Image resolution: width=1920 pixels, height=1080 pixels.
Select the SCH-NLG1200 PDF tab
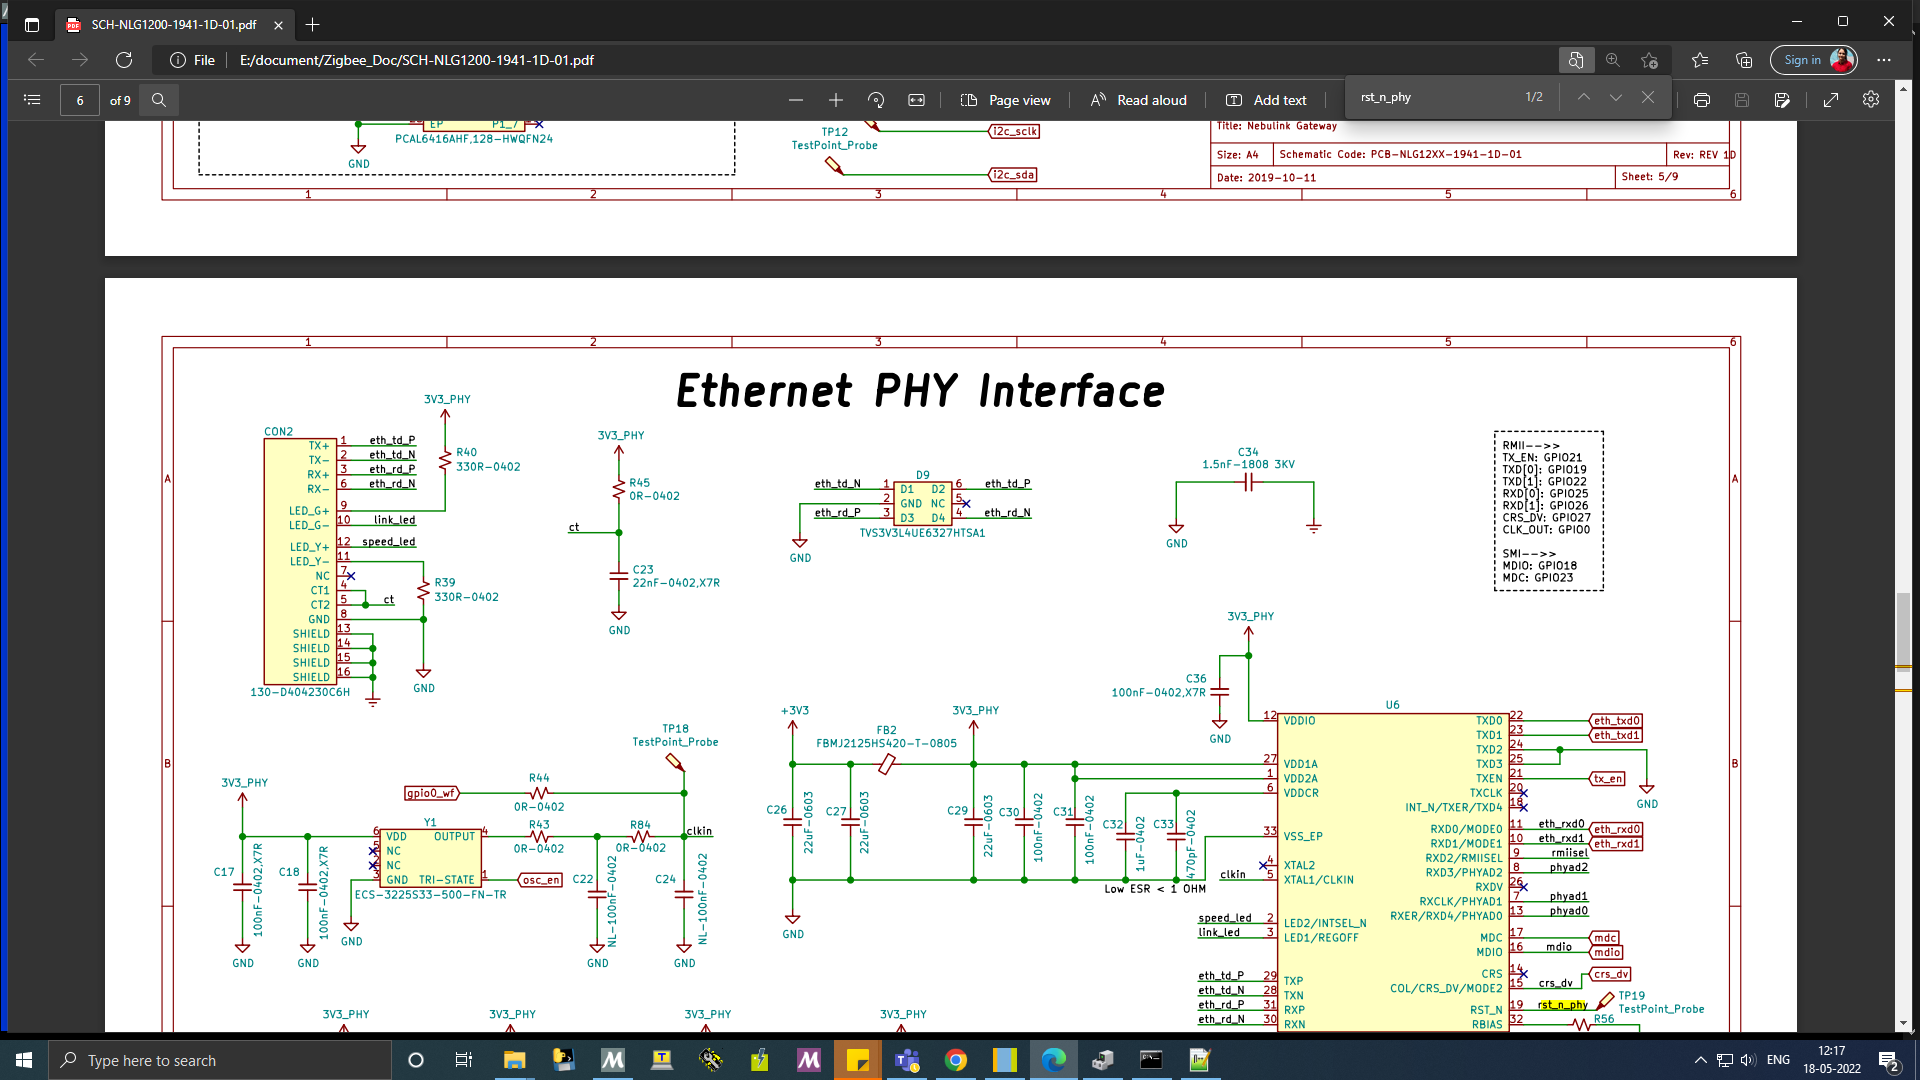coord(172,24)
